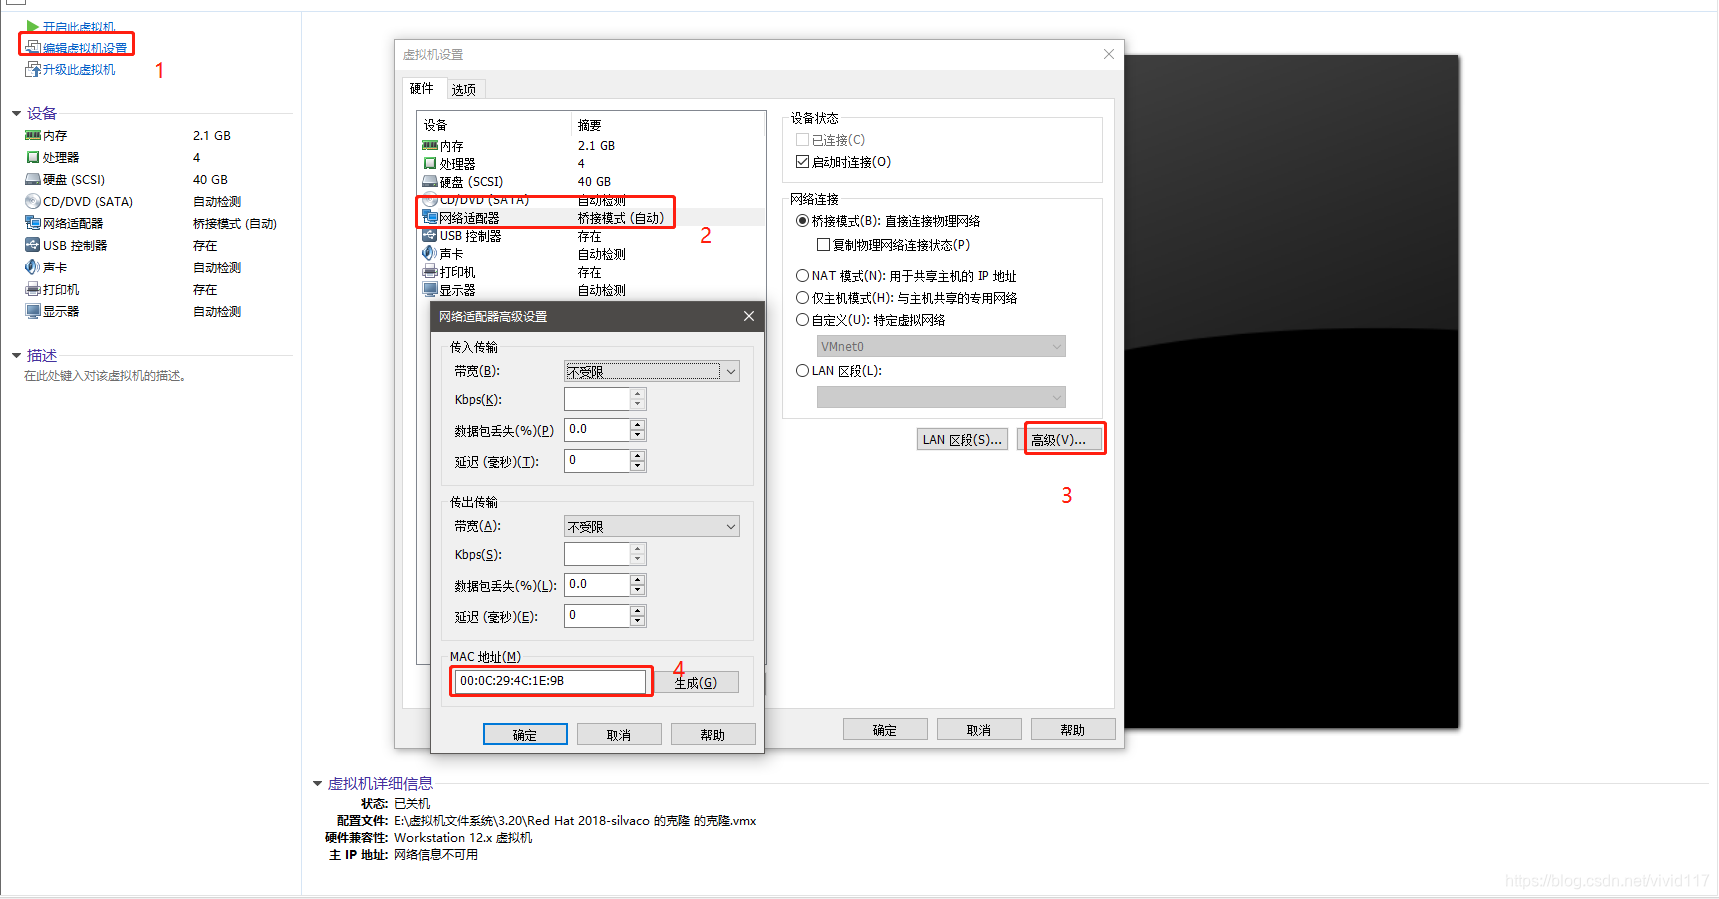Open the outgoing 带宽(A) dropdown
The height and width of the screenshot is (899, 1719).
click(652, 526)
